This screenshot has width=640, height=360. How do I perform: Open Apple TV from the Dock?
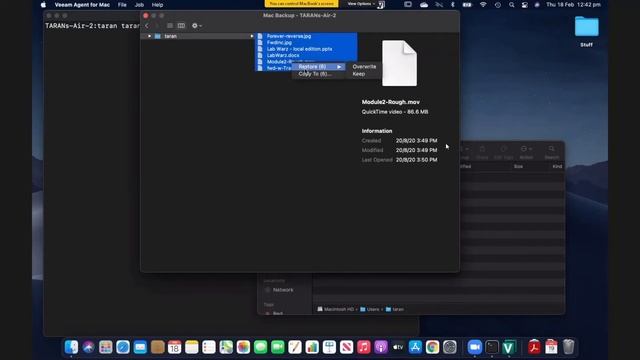click(398, 347)
